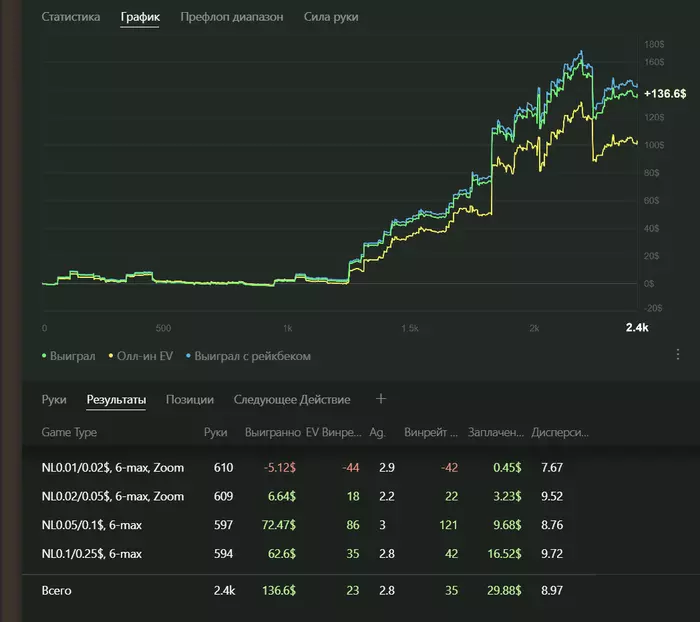Open the three-dot chart options menu
The height and width of the screenshot is (622, 700).
tap(678, 355)
